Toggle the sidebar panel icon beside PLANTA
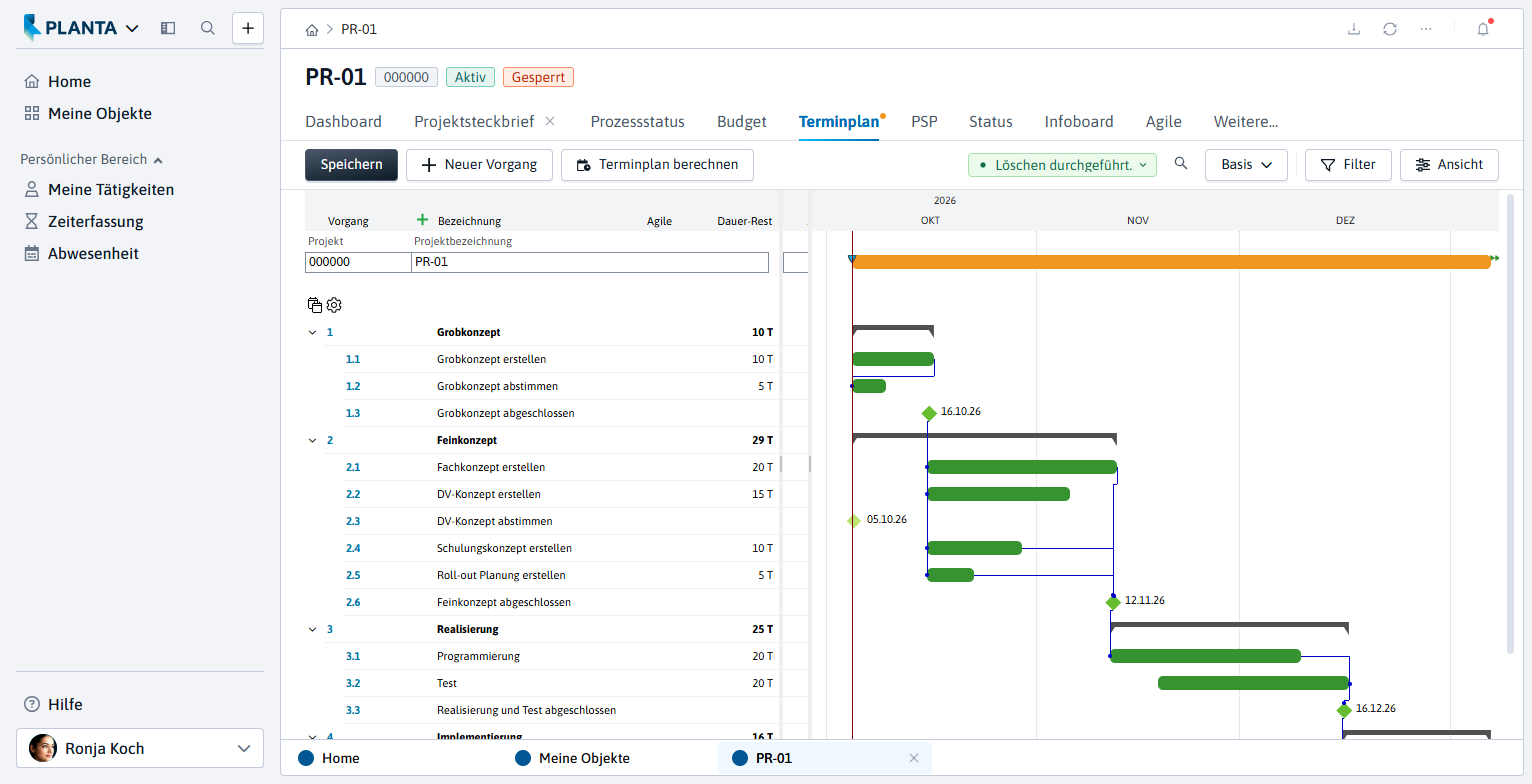This screenshot has height=784, width=1532. (168, 28)
